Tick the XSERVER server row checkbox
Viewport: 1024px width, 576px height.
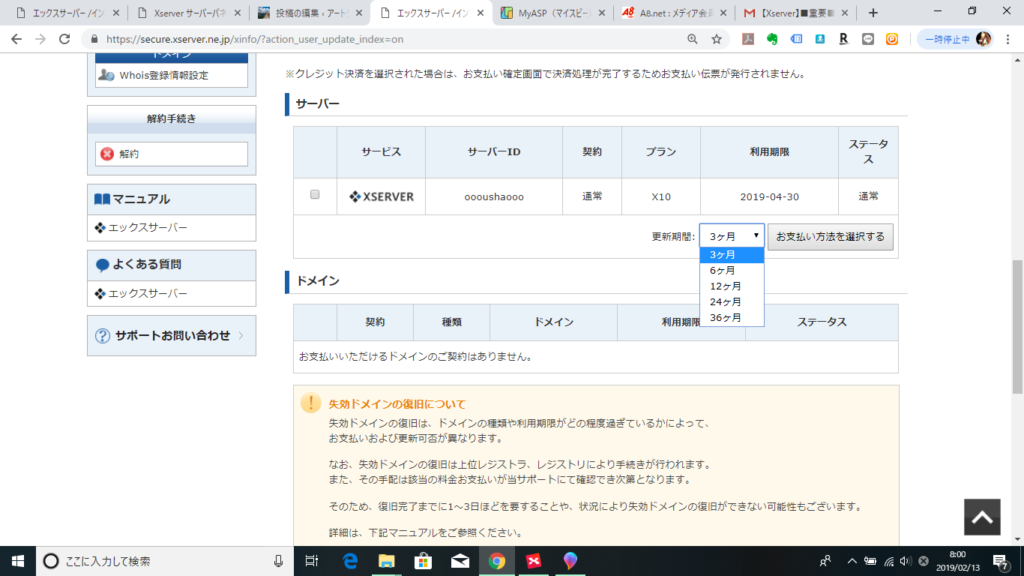[315, 195]
